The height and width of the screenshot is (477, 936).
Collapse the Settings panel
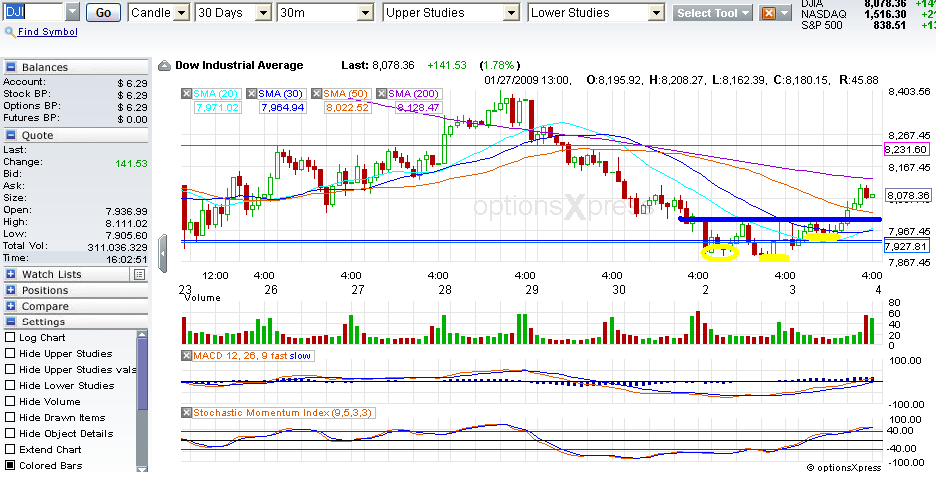(11, 322)
